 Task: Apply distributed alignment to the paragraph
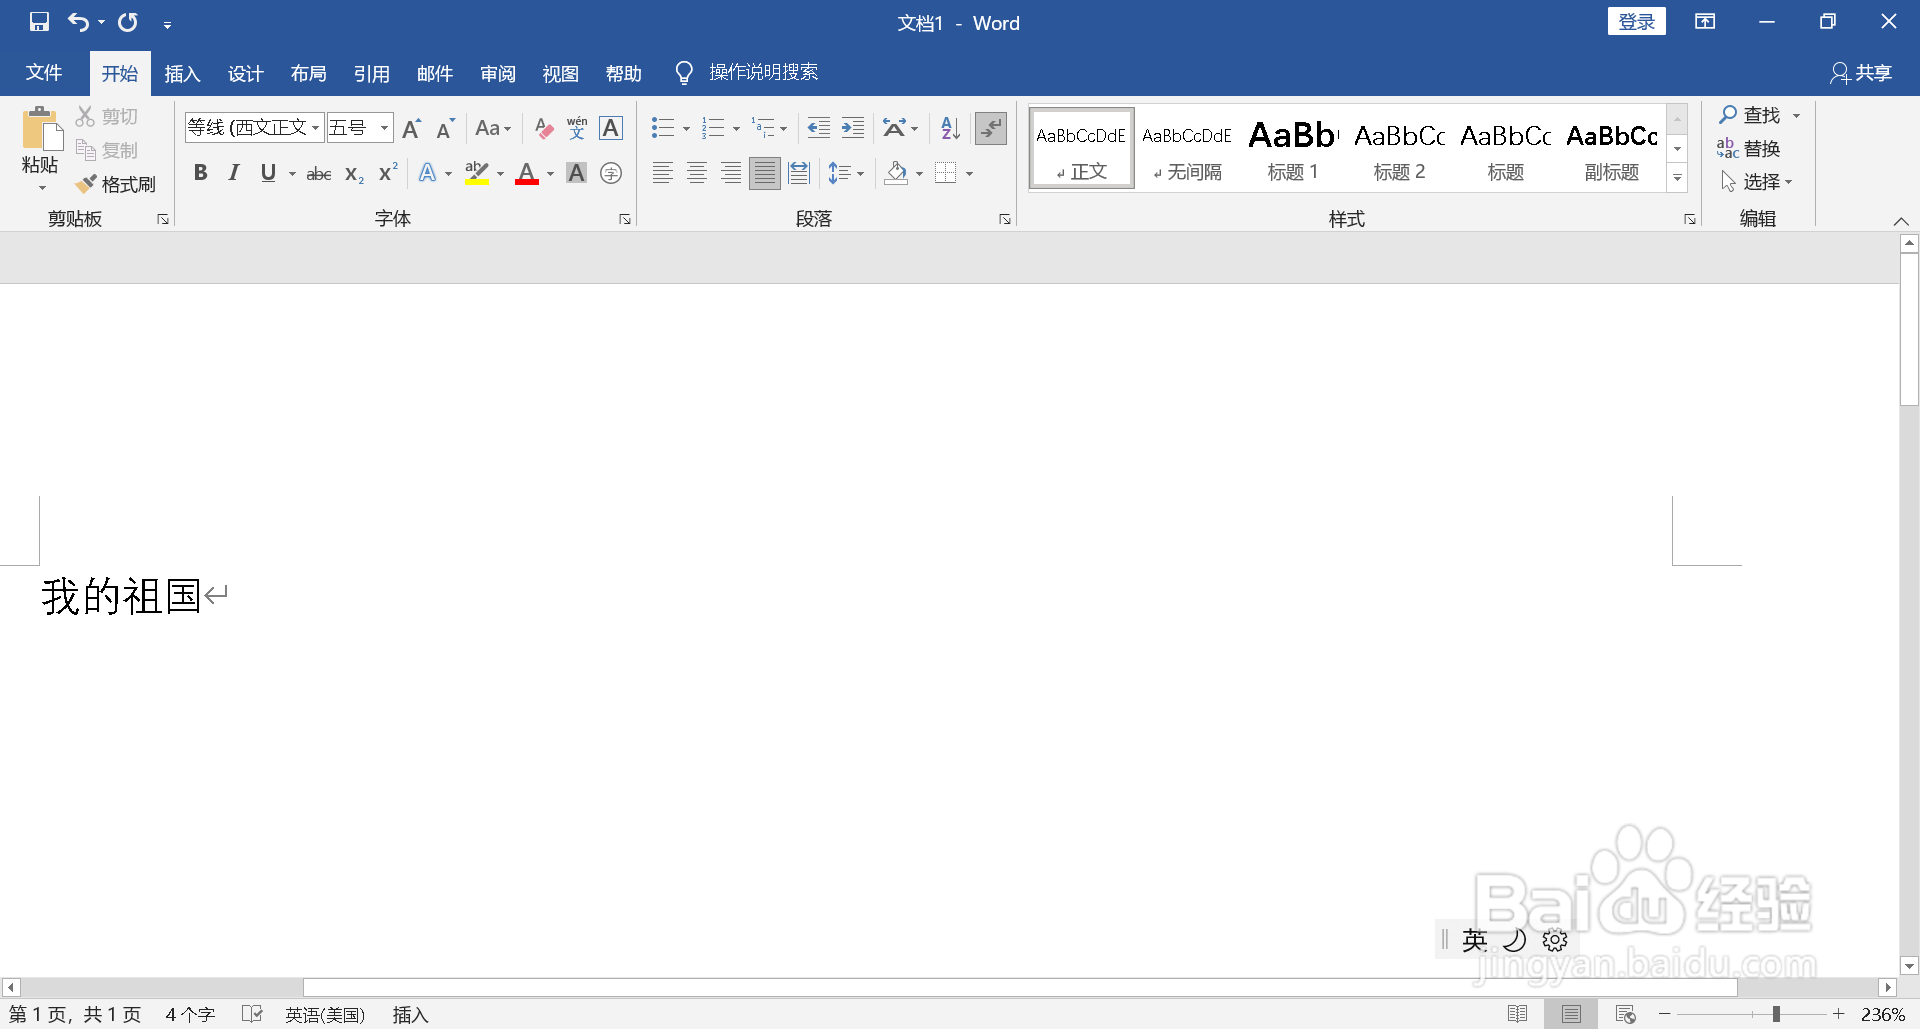[x=799, y=174]
